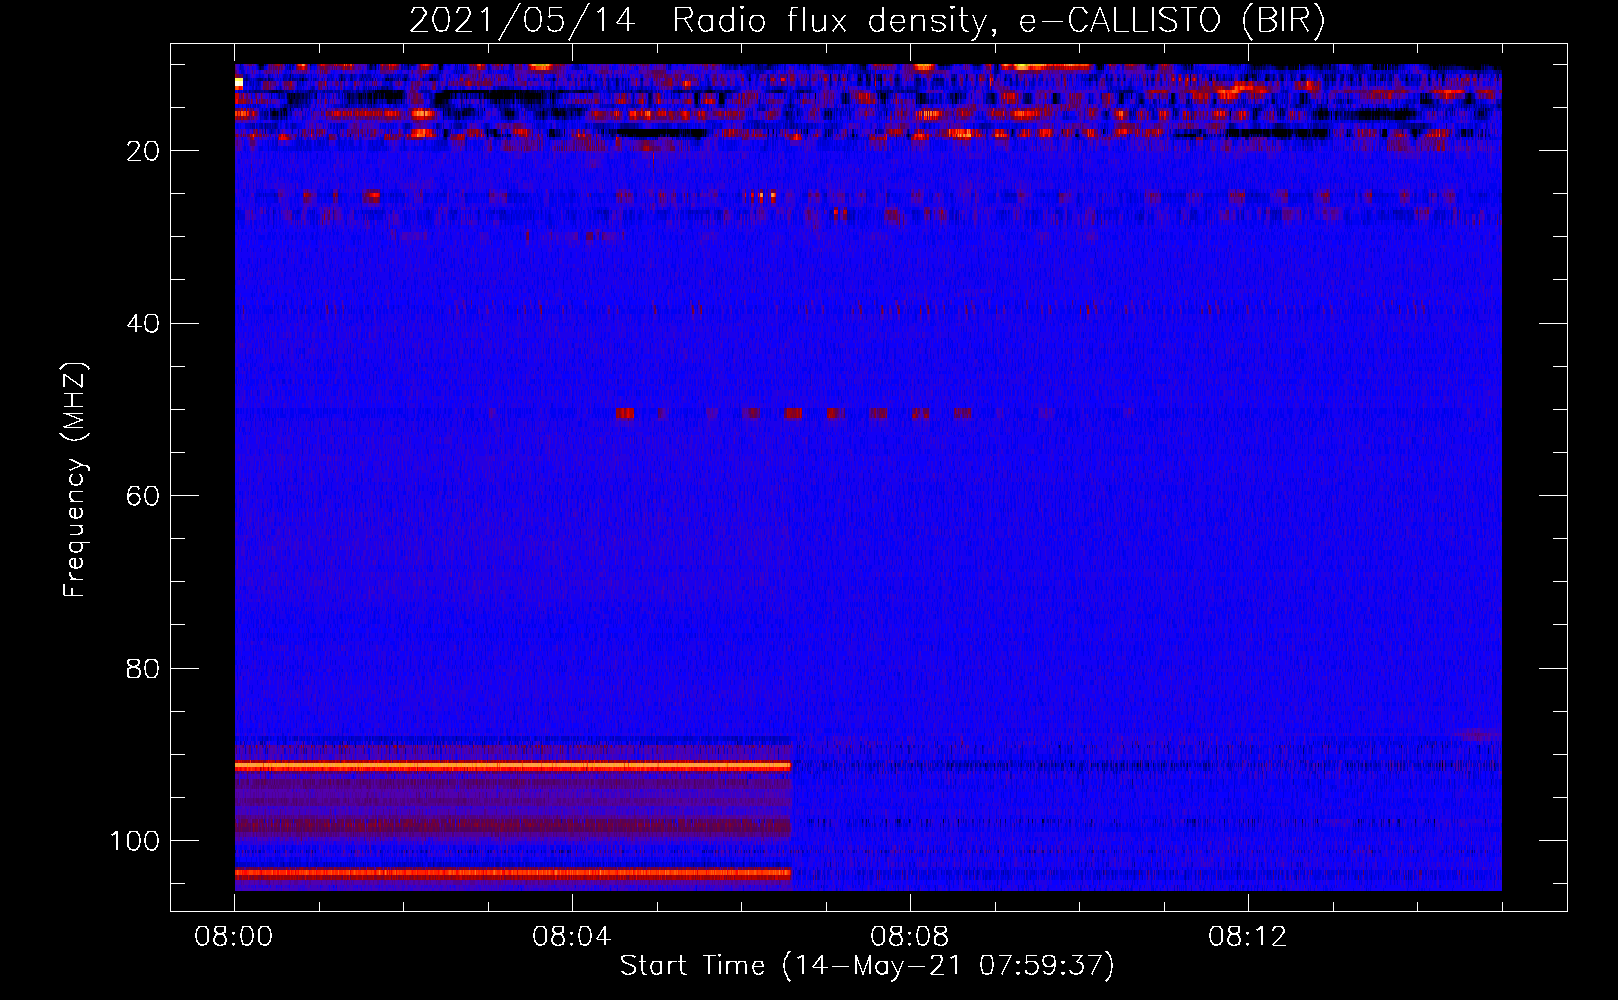
Task: Click the plot title '2021/05/14 Radio flux density'
Action: [700, 20]
